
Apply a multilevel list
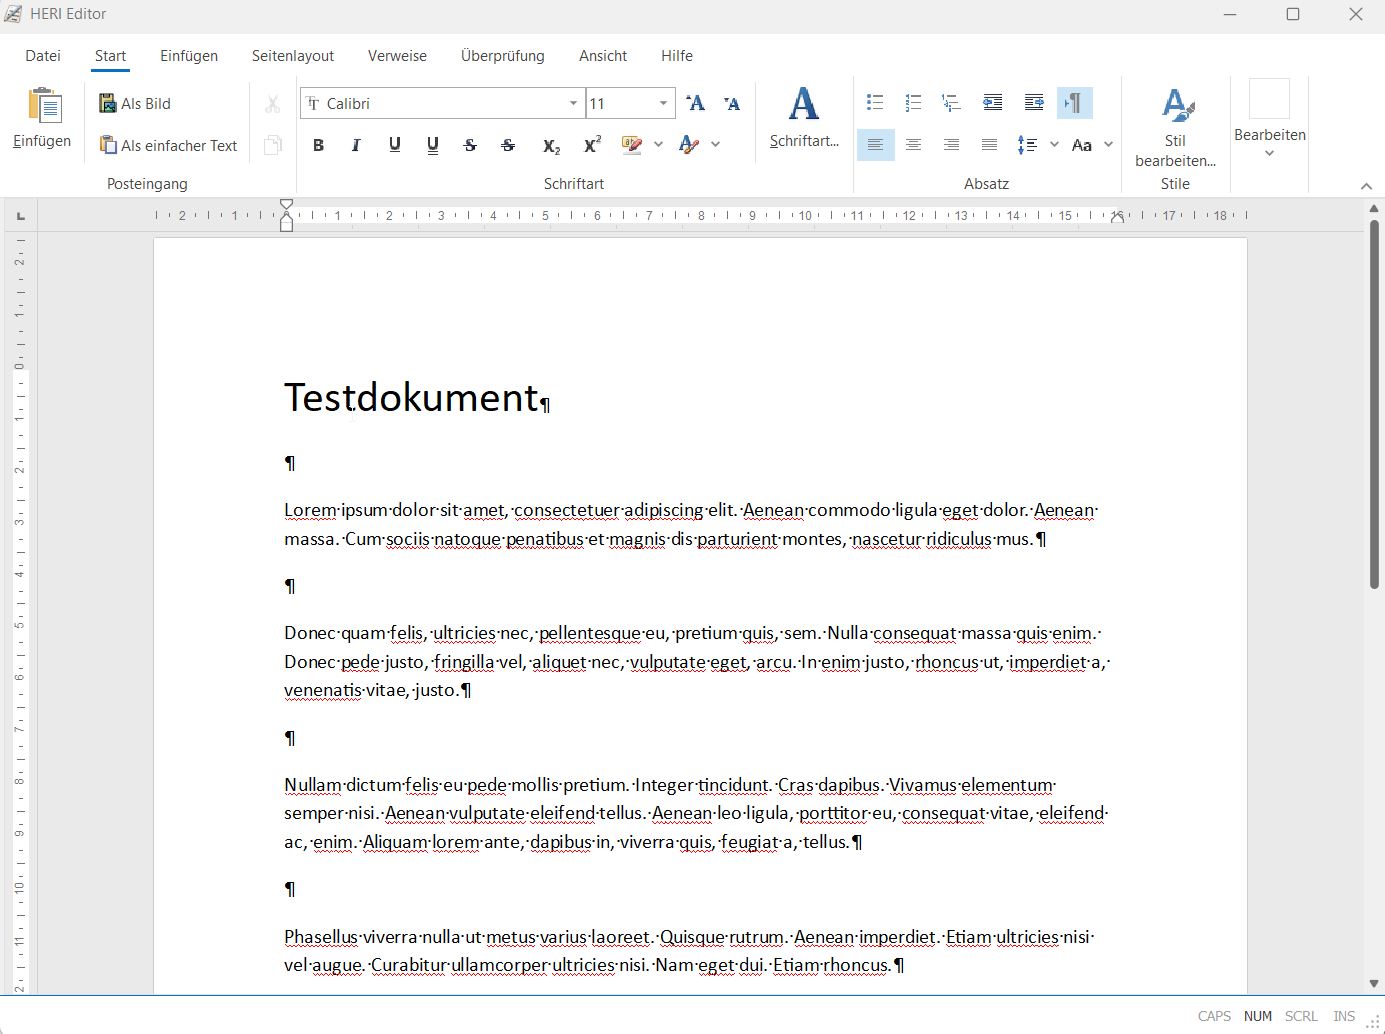click(x=951, y=103)
